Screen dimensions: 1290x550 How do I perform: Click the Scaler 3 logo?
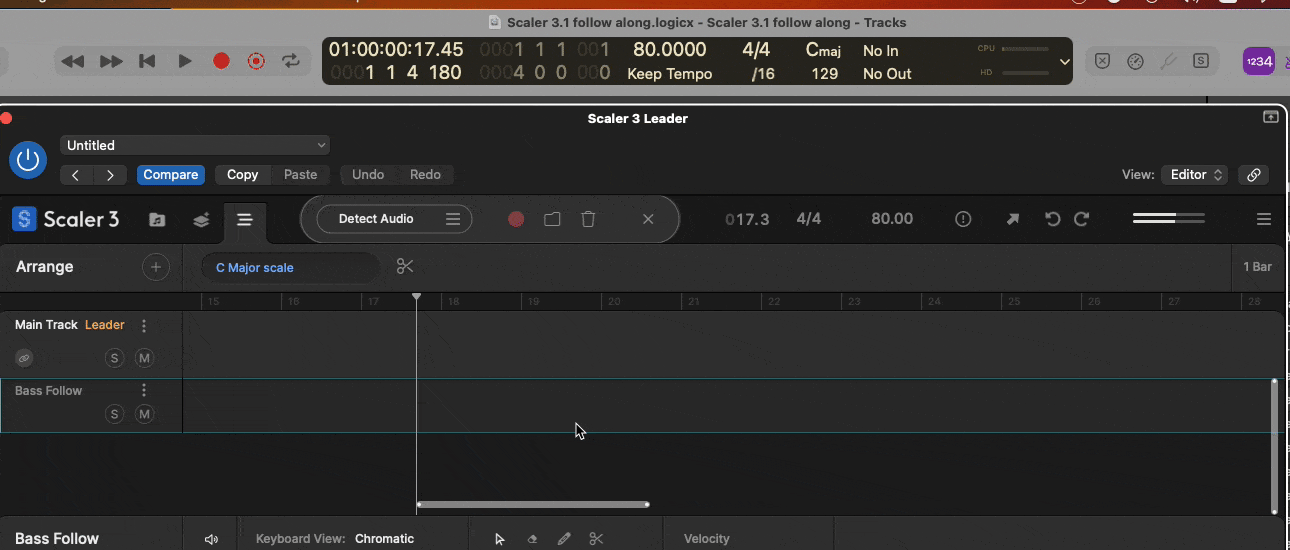[x=66, y=219]
